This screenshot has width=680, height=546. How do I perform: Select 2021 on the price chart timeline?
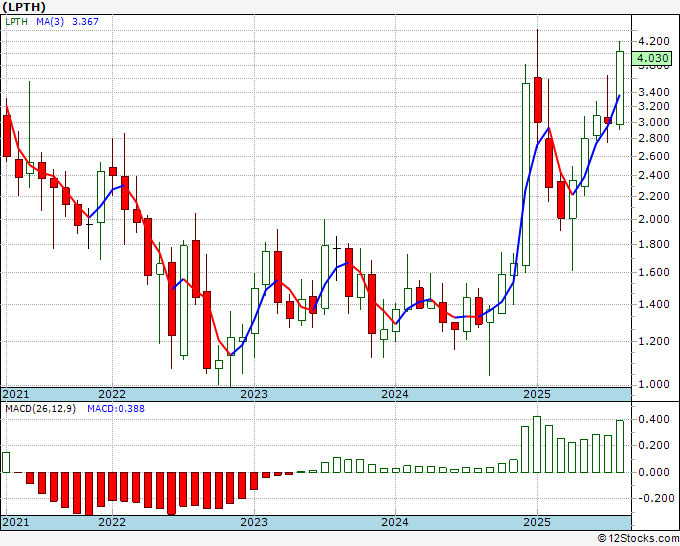point(16,394)
